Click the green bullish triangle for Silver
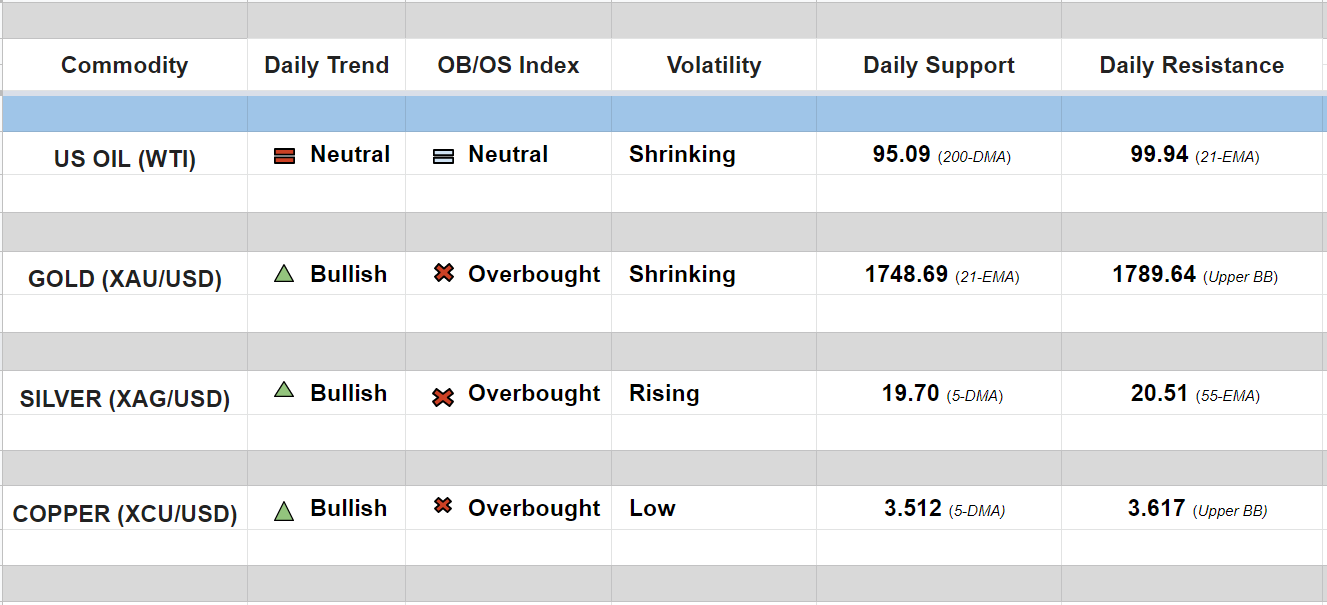Viewport: 1327px width, 605px height. click(284, 391)
